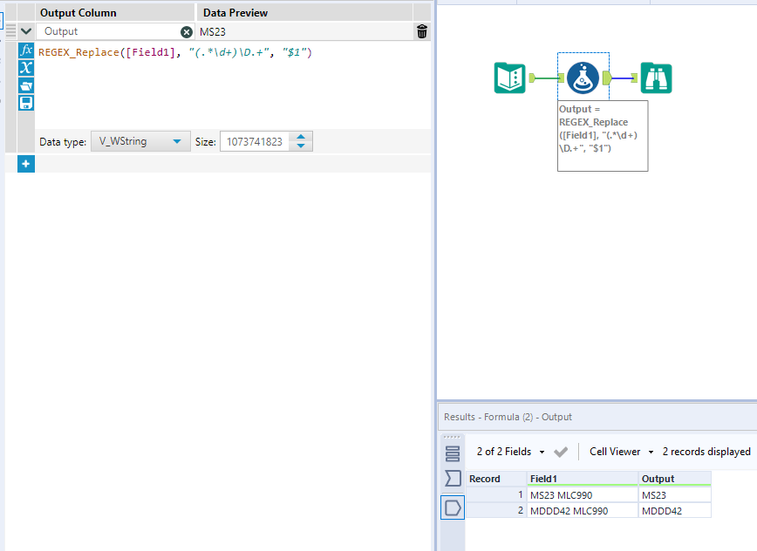Select the Browse tool on canvas
The height and width of the screenshot is (551, 757).
(x=656, y=78)
